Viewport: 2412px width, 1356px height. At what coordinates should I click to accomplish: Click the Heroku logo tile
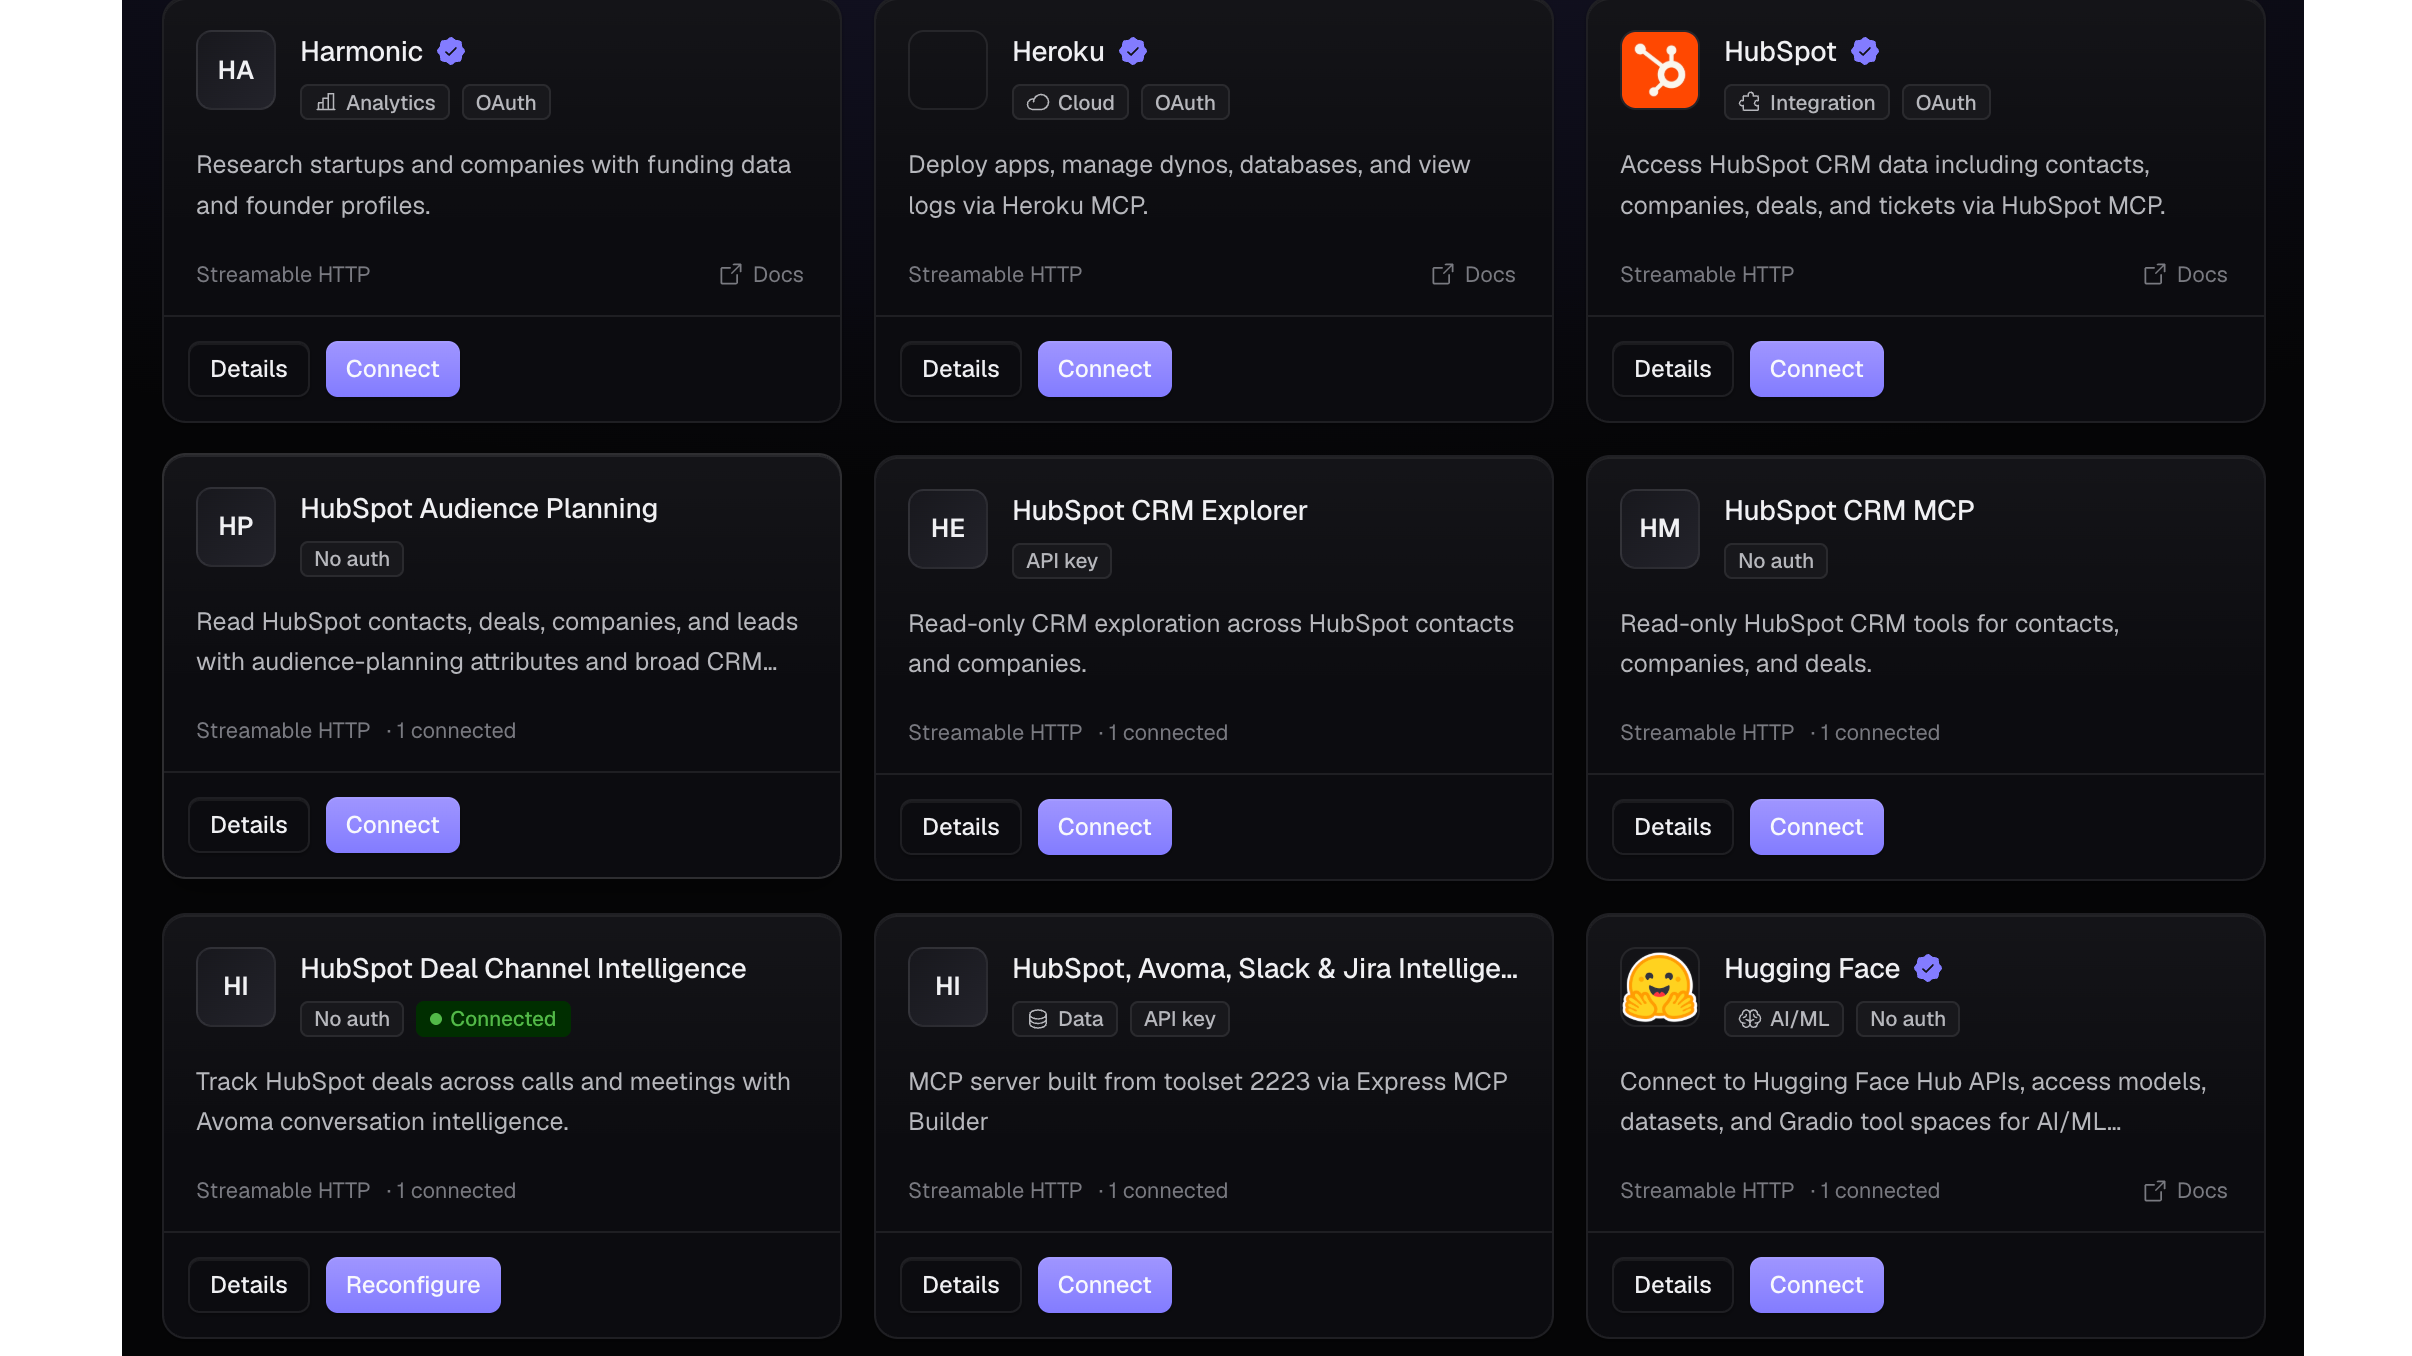pos(948,70)
